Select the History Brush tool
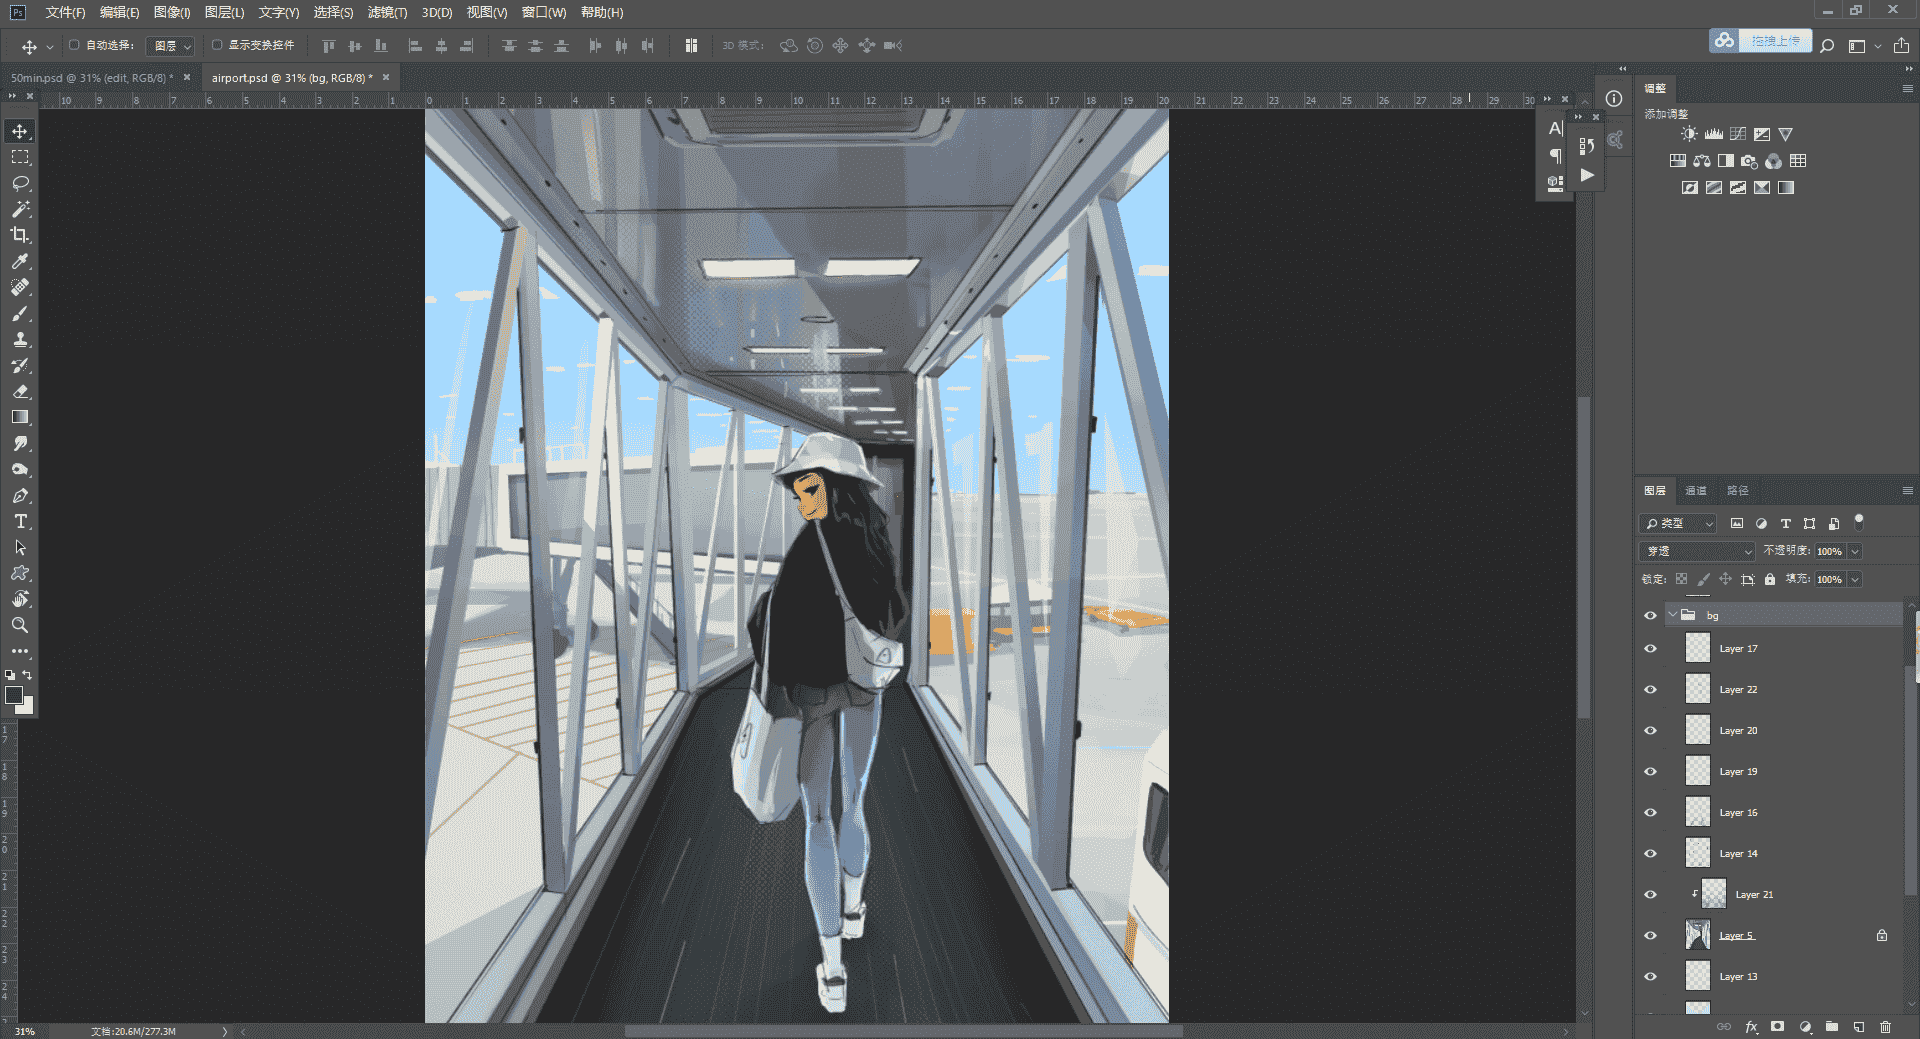This screenshot has height=1039, width=1920. click(20, 365)
